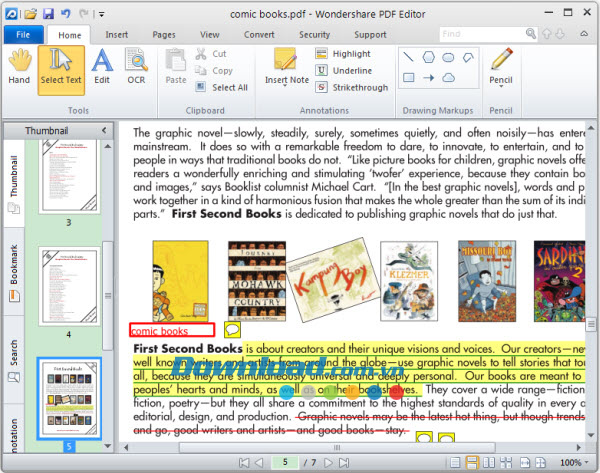
Task: Go to the previous page
Action: (x=259, y=463)
